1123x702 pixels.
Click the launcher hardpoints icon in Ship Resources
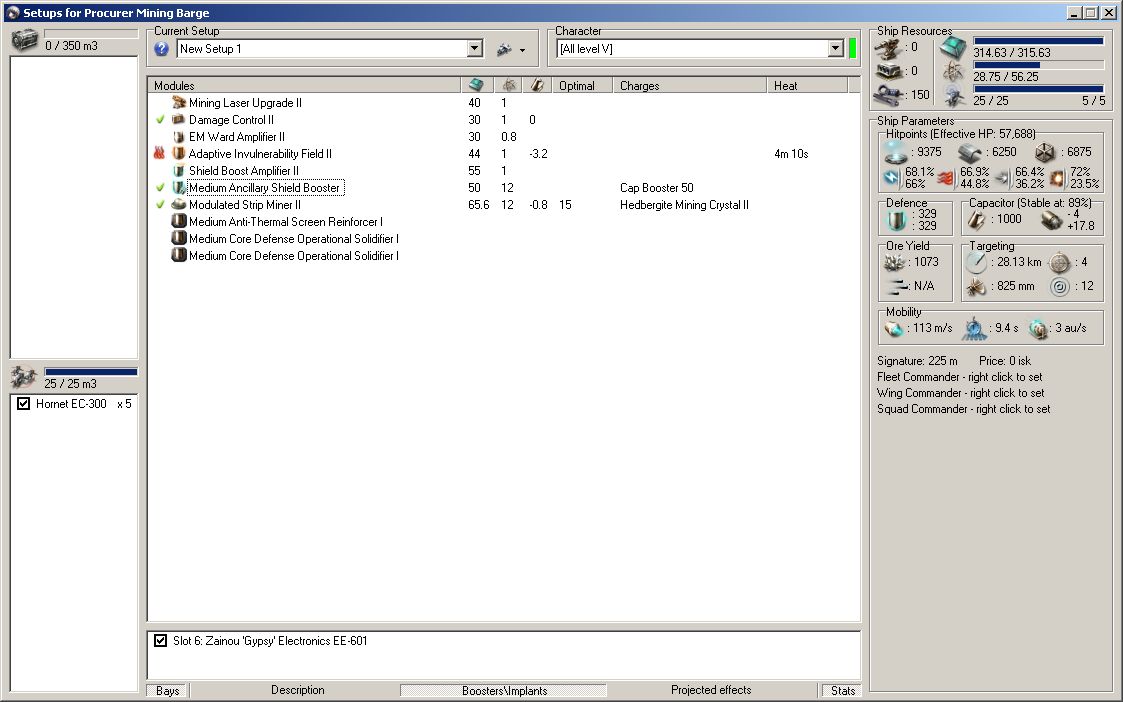point(888,71)
